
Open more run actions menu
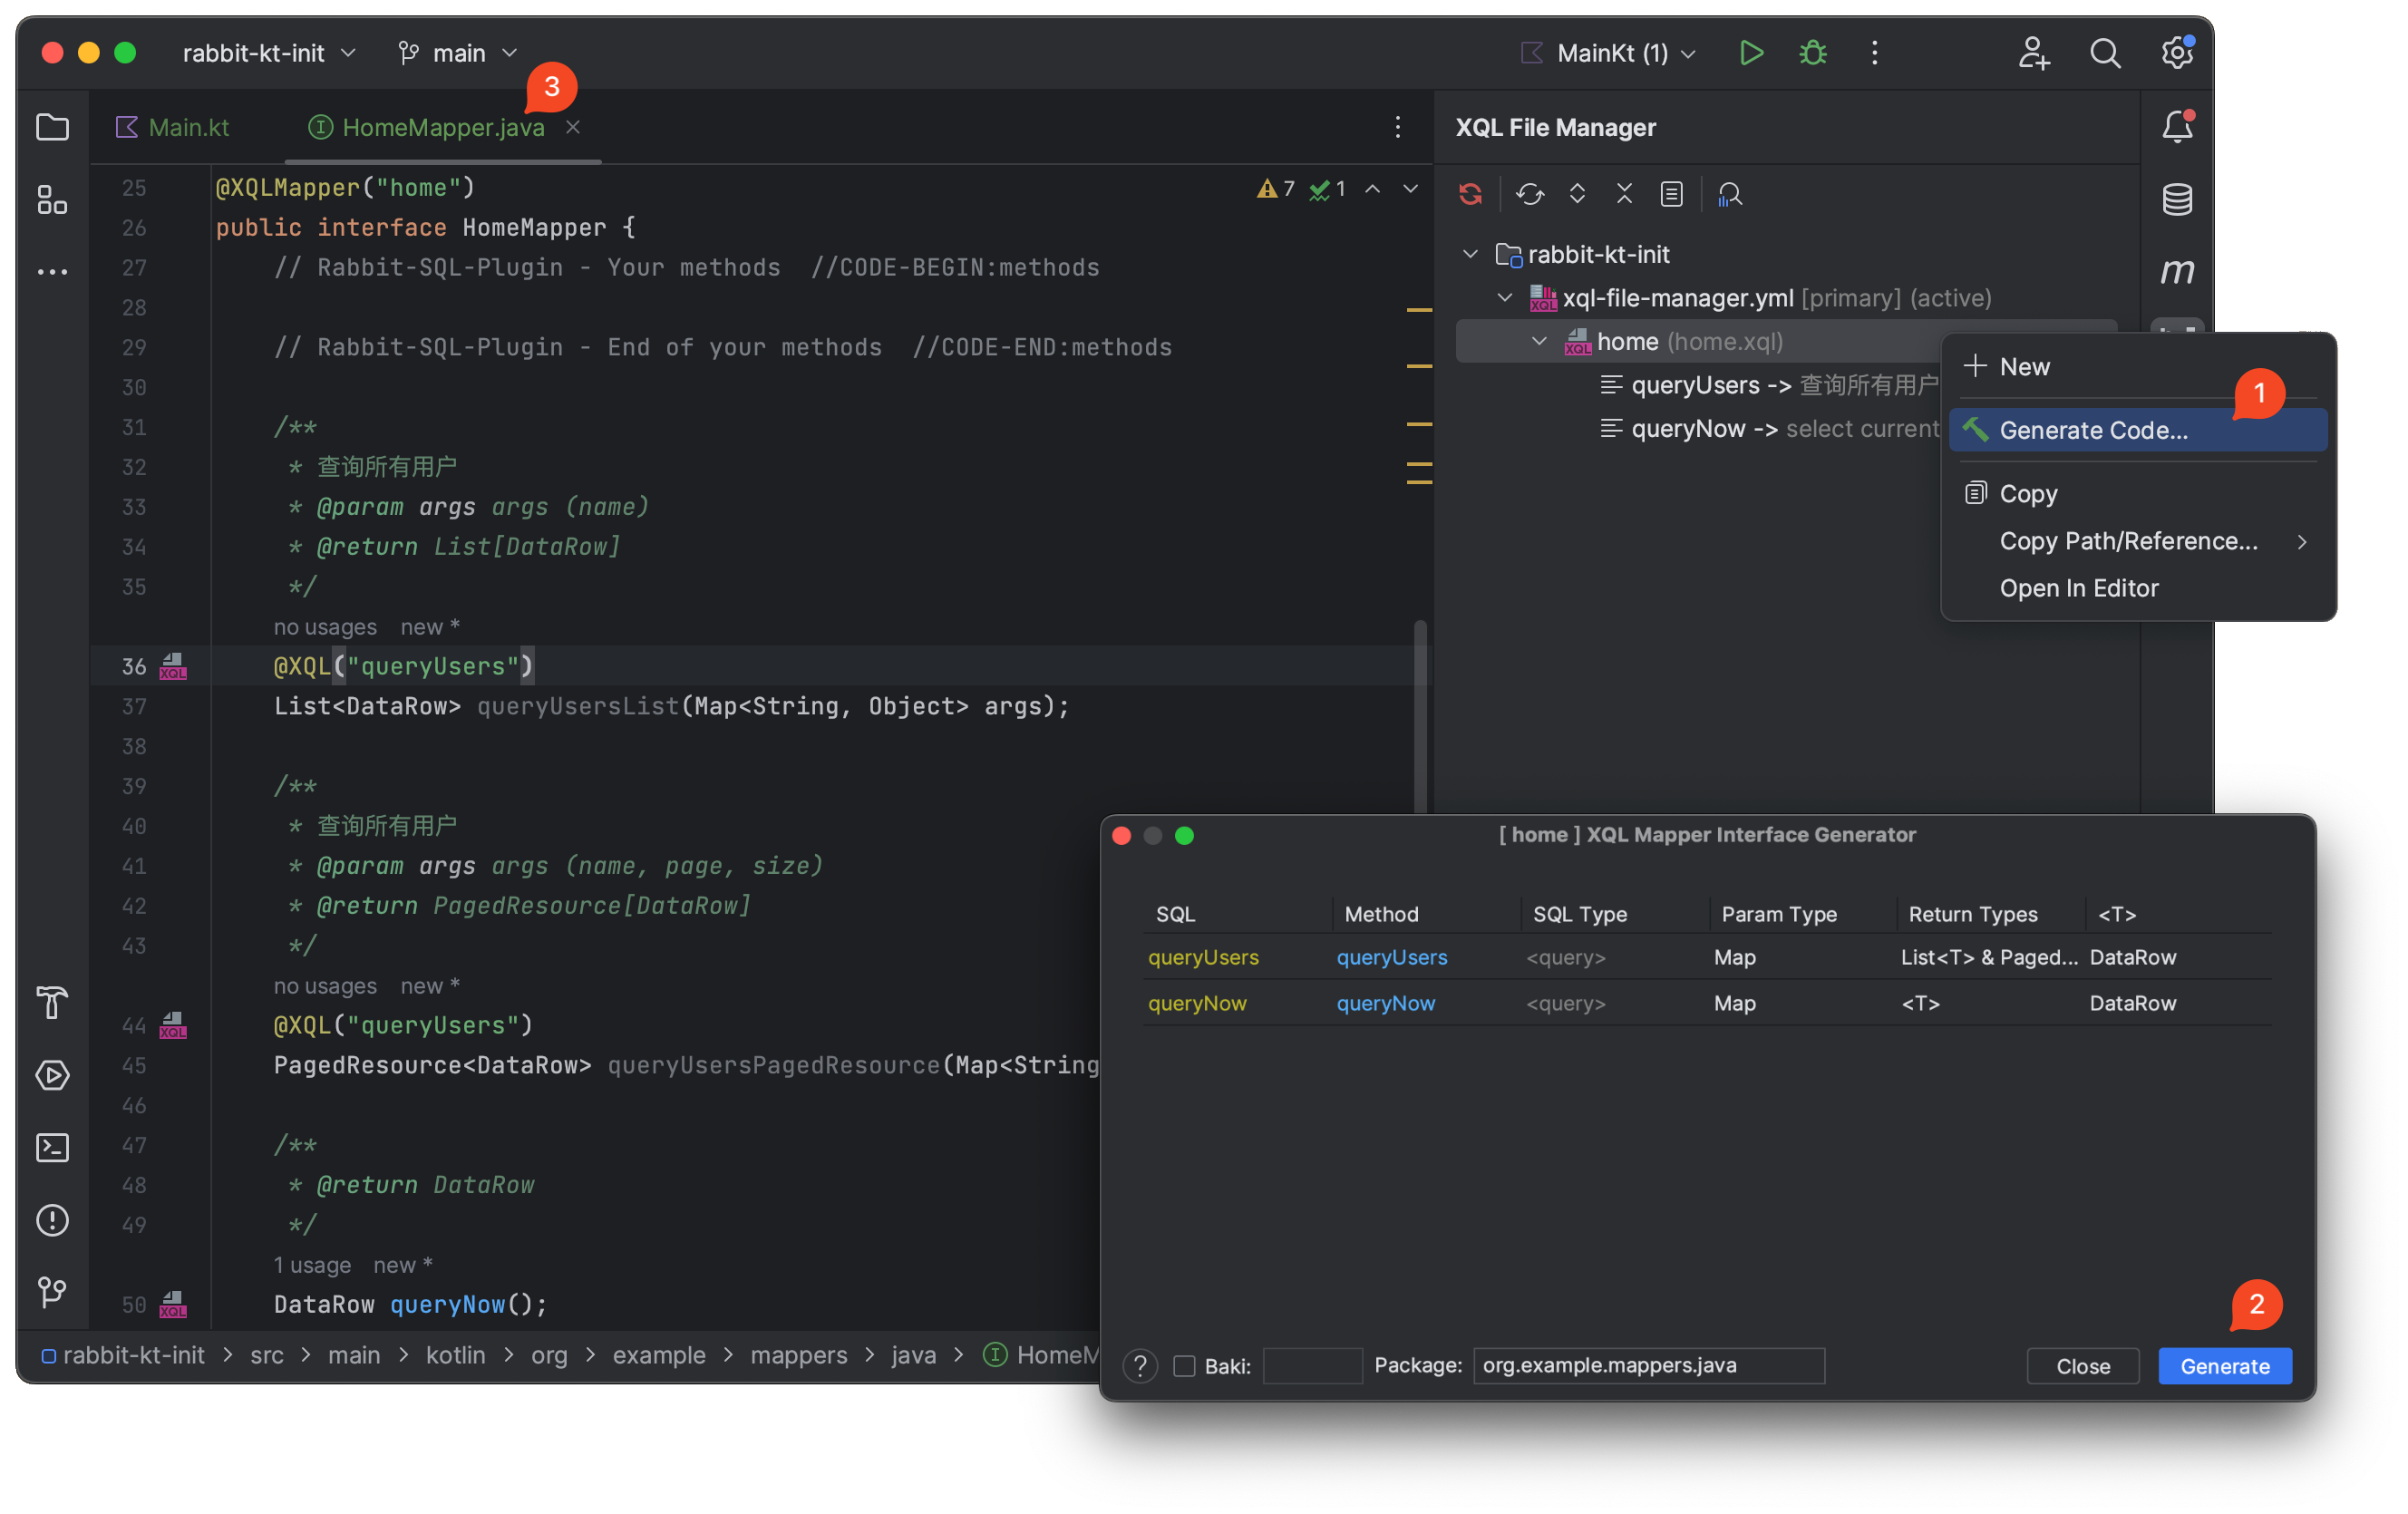click(x=1874, y=53)
